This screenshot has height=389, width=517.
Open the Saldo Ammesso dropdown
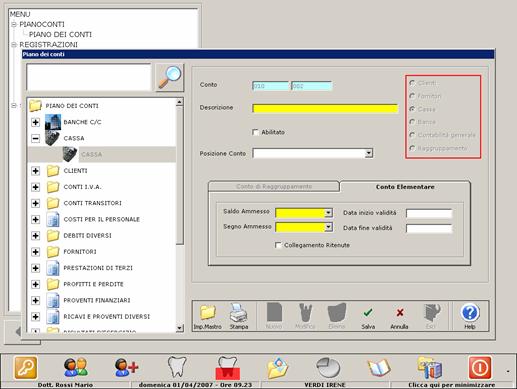tap(328, 213)
